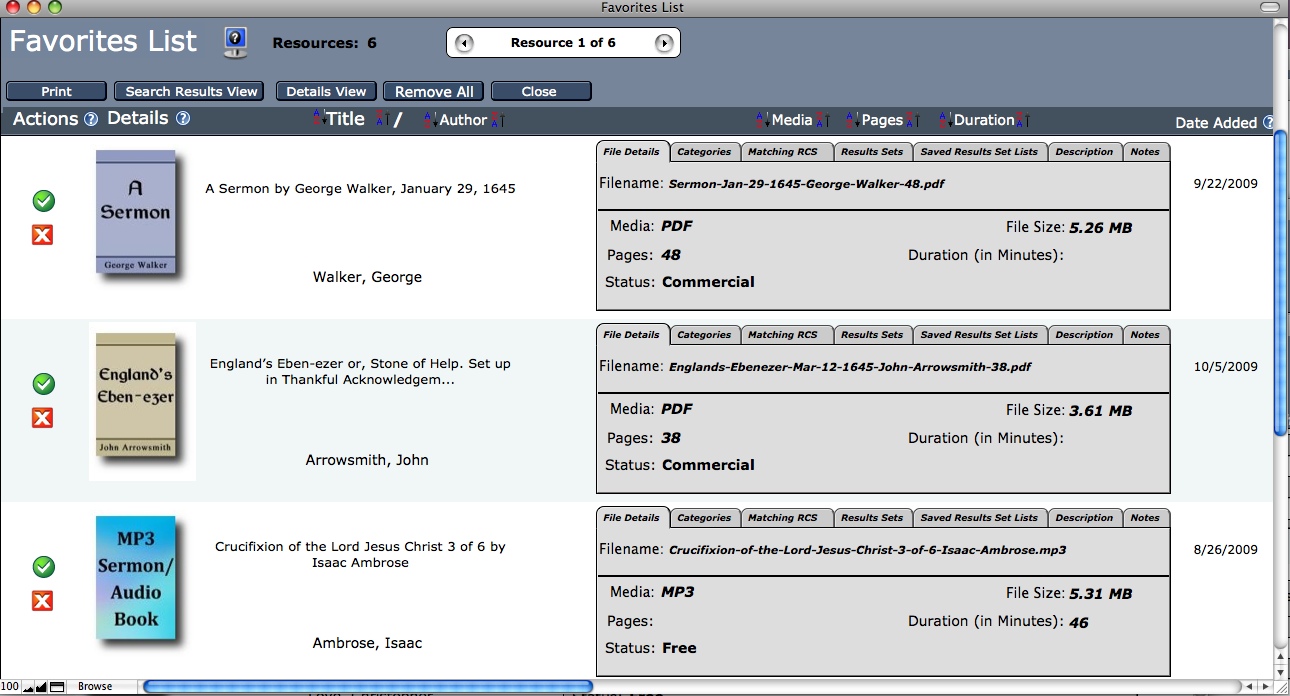Click author 'Ambrose, Isaac'
Image resolution: width=1290 pixels, height=696 pixels.
(367, 643)
